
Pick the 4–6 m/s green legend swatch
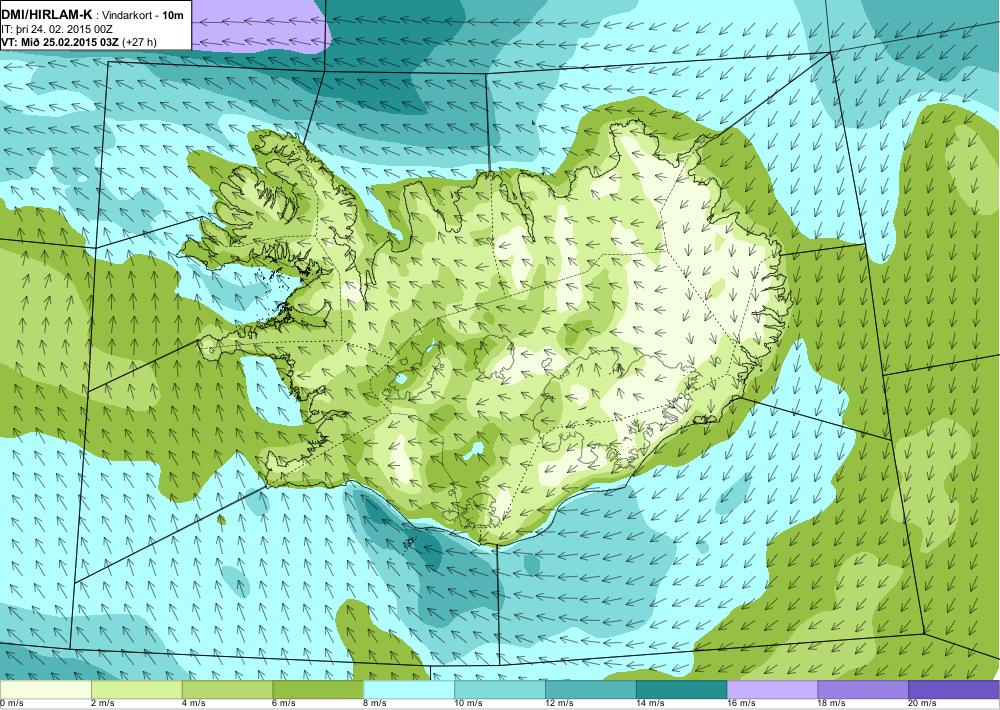227,690
